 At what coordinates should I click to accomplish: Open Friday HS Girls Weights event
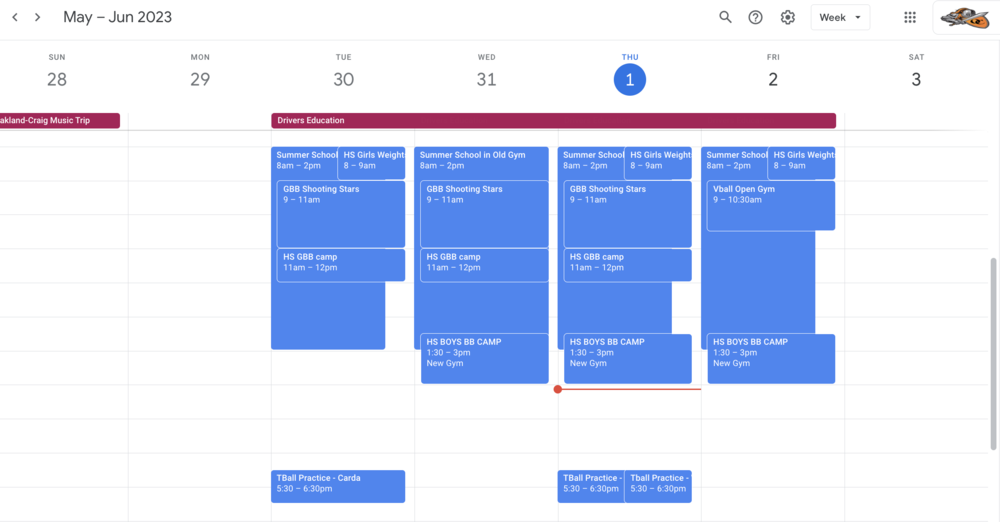coord(802,163)
